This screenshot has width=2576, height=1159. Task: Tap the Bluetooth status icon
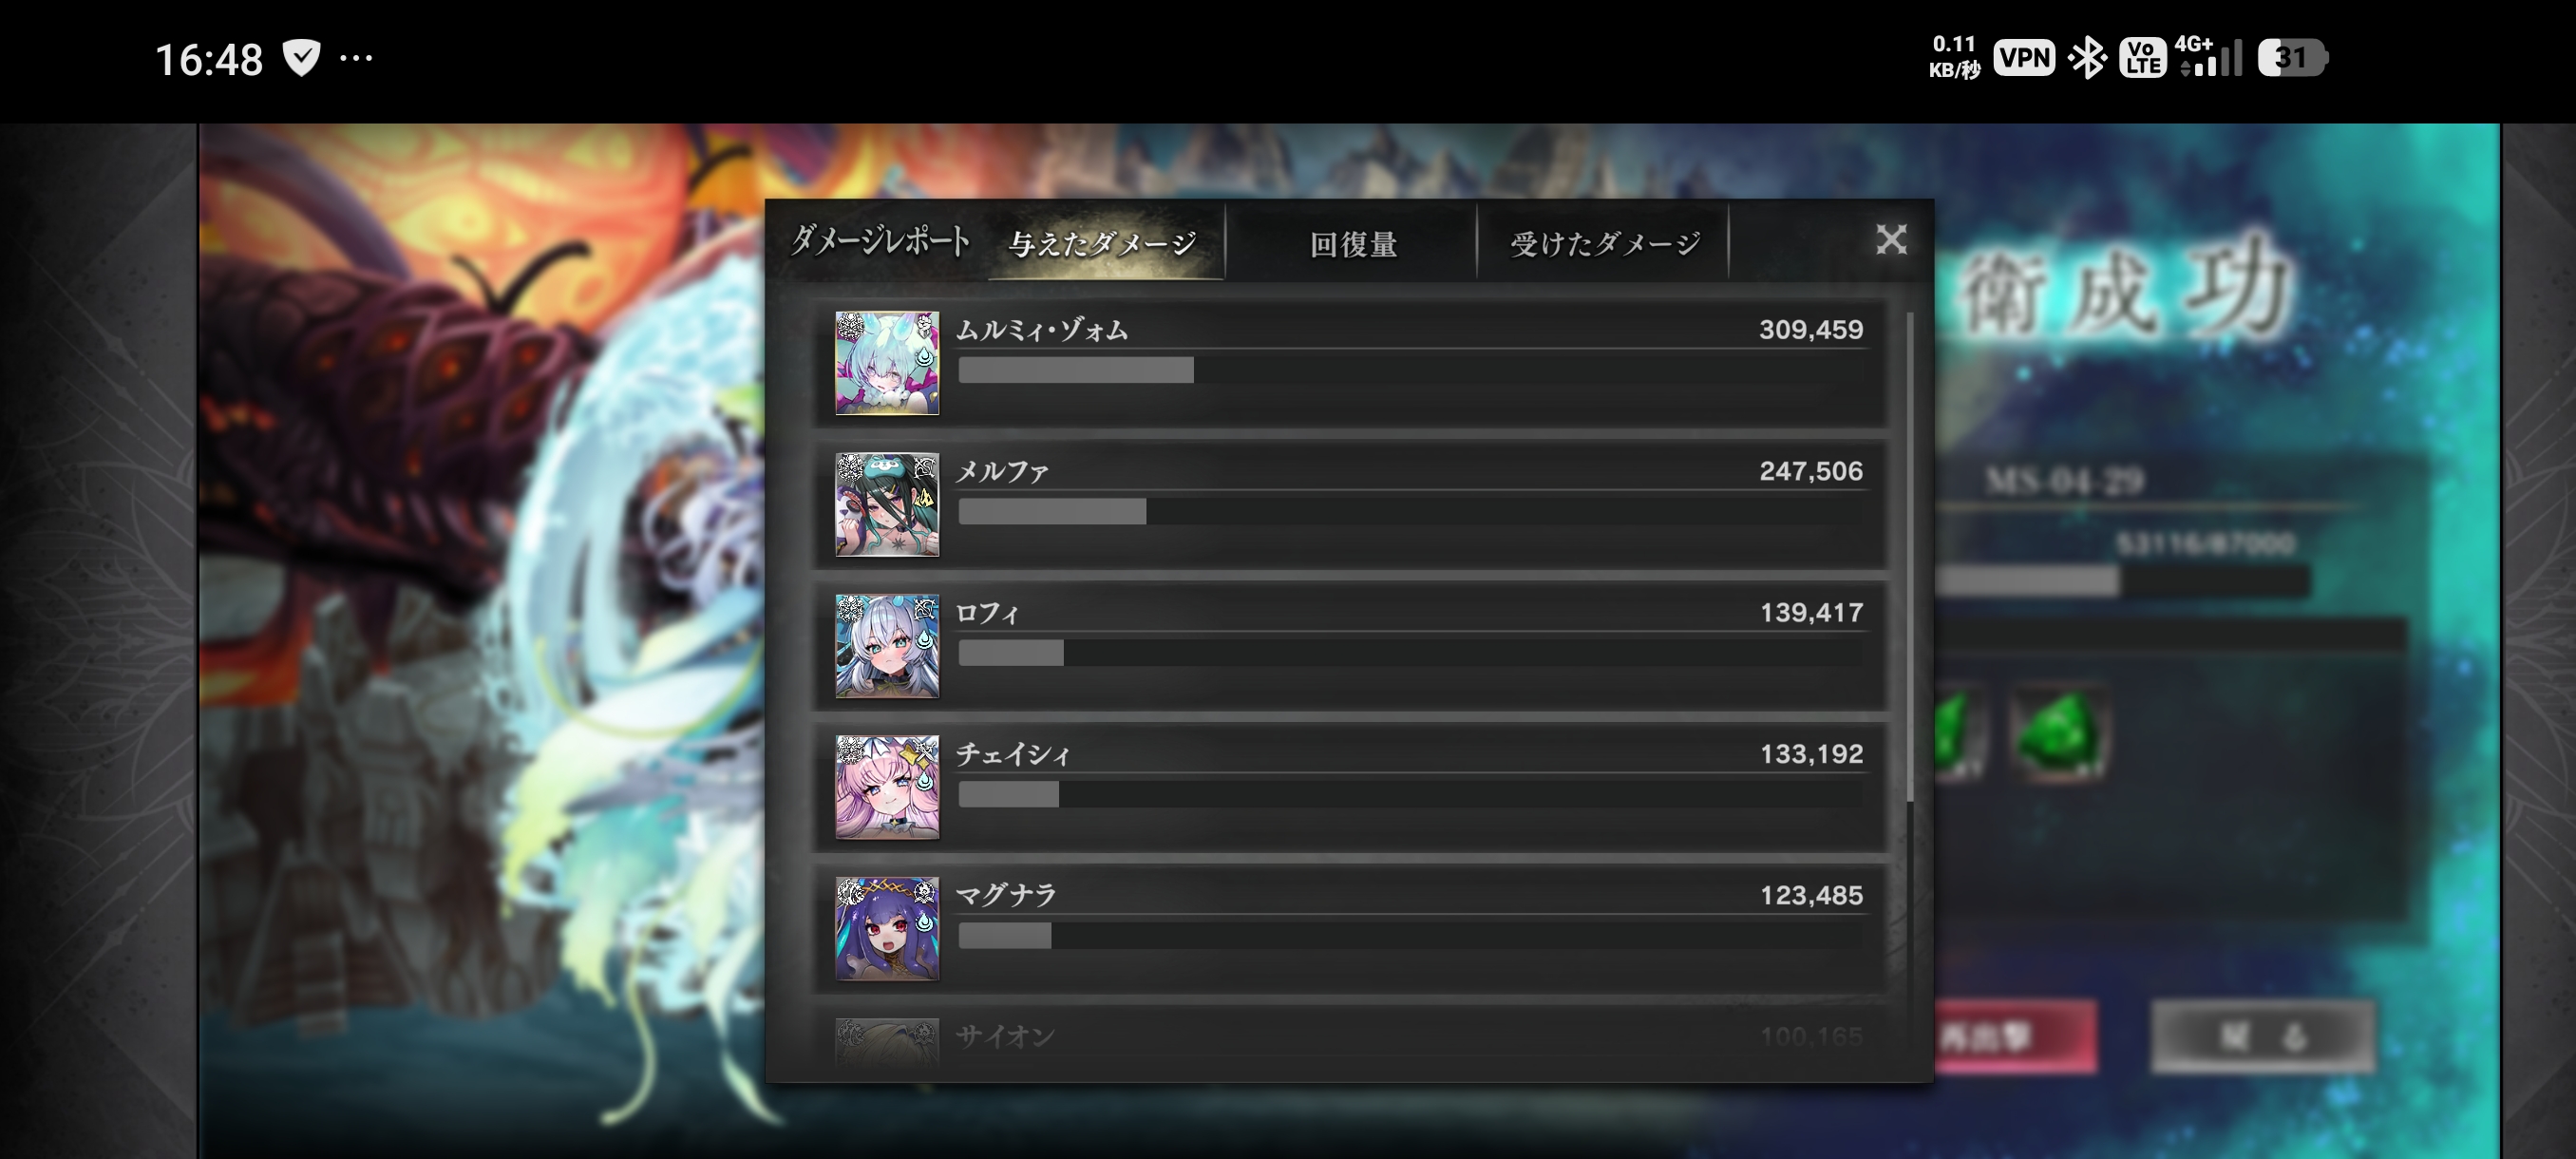pos(2086,57)
